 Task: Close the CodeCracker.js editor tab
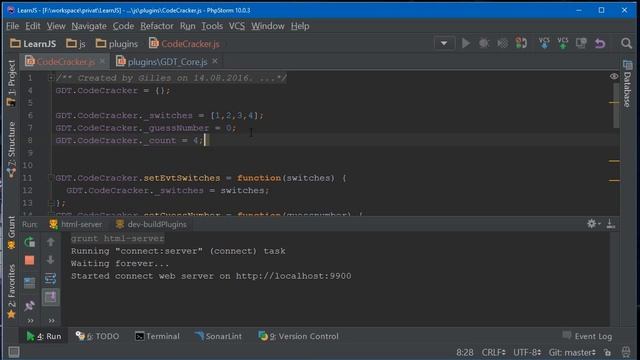click(102, 61)
